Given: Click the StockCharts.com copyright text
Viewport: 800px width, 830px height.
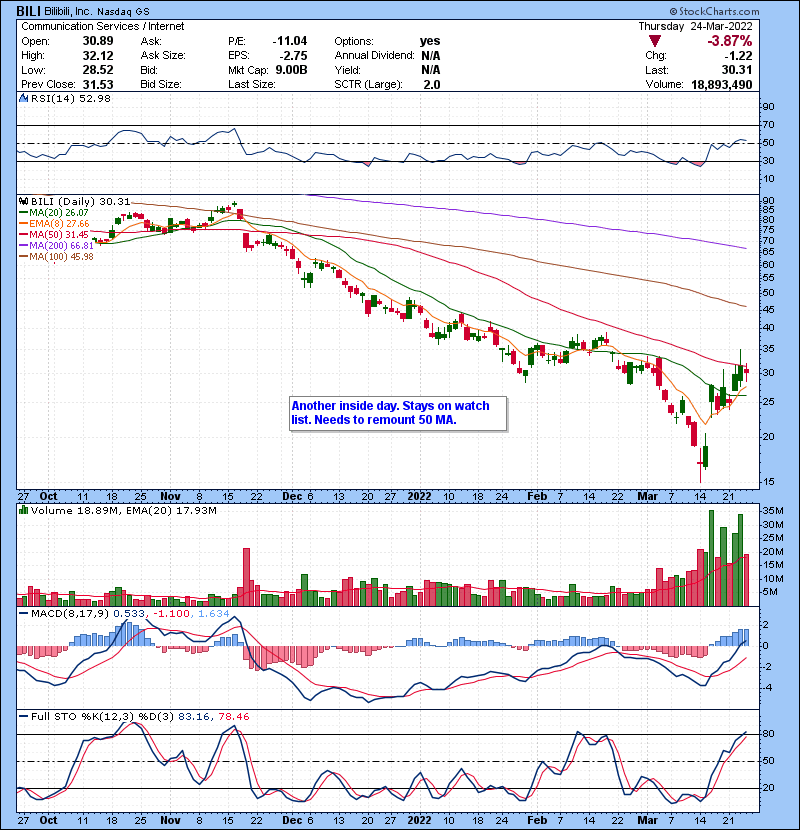Looking at the screenshot, I should pyautogui.click(x=714, y=11).
